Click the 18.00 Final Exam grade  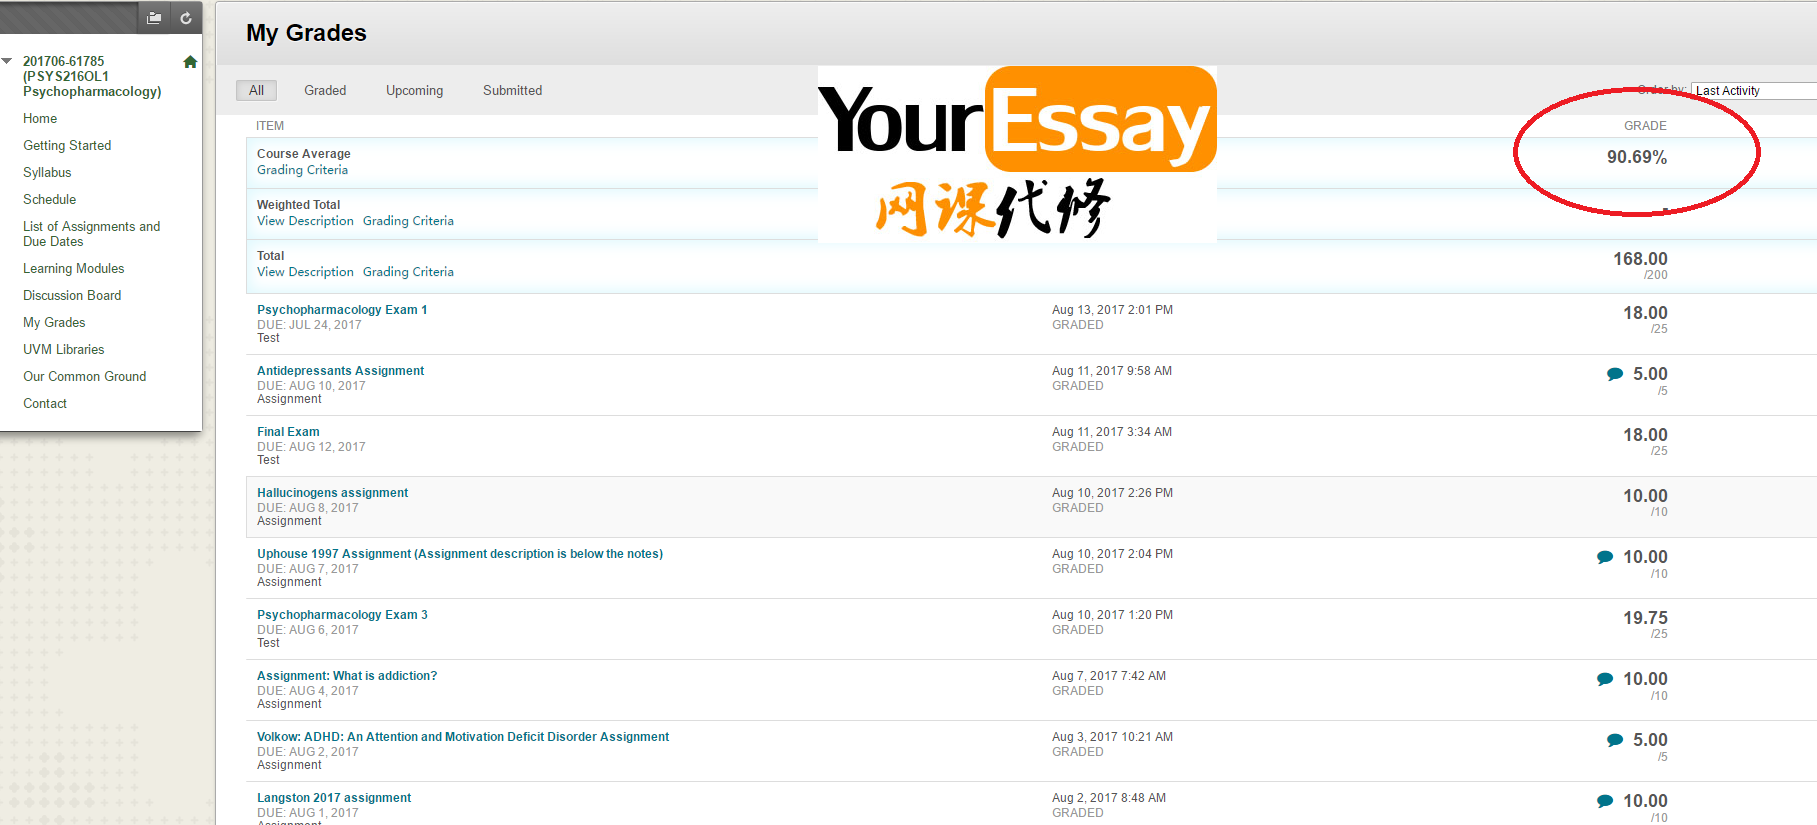pyautogui.click(x=1645, y=435)
